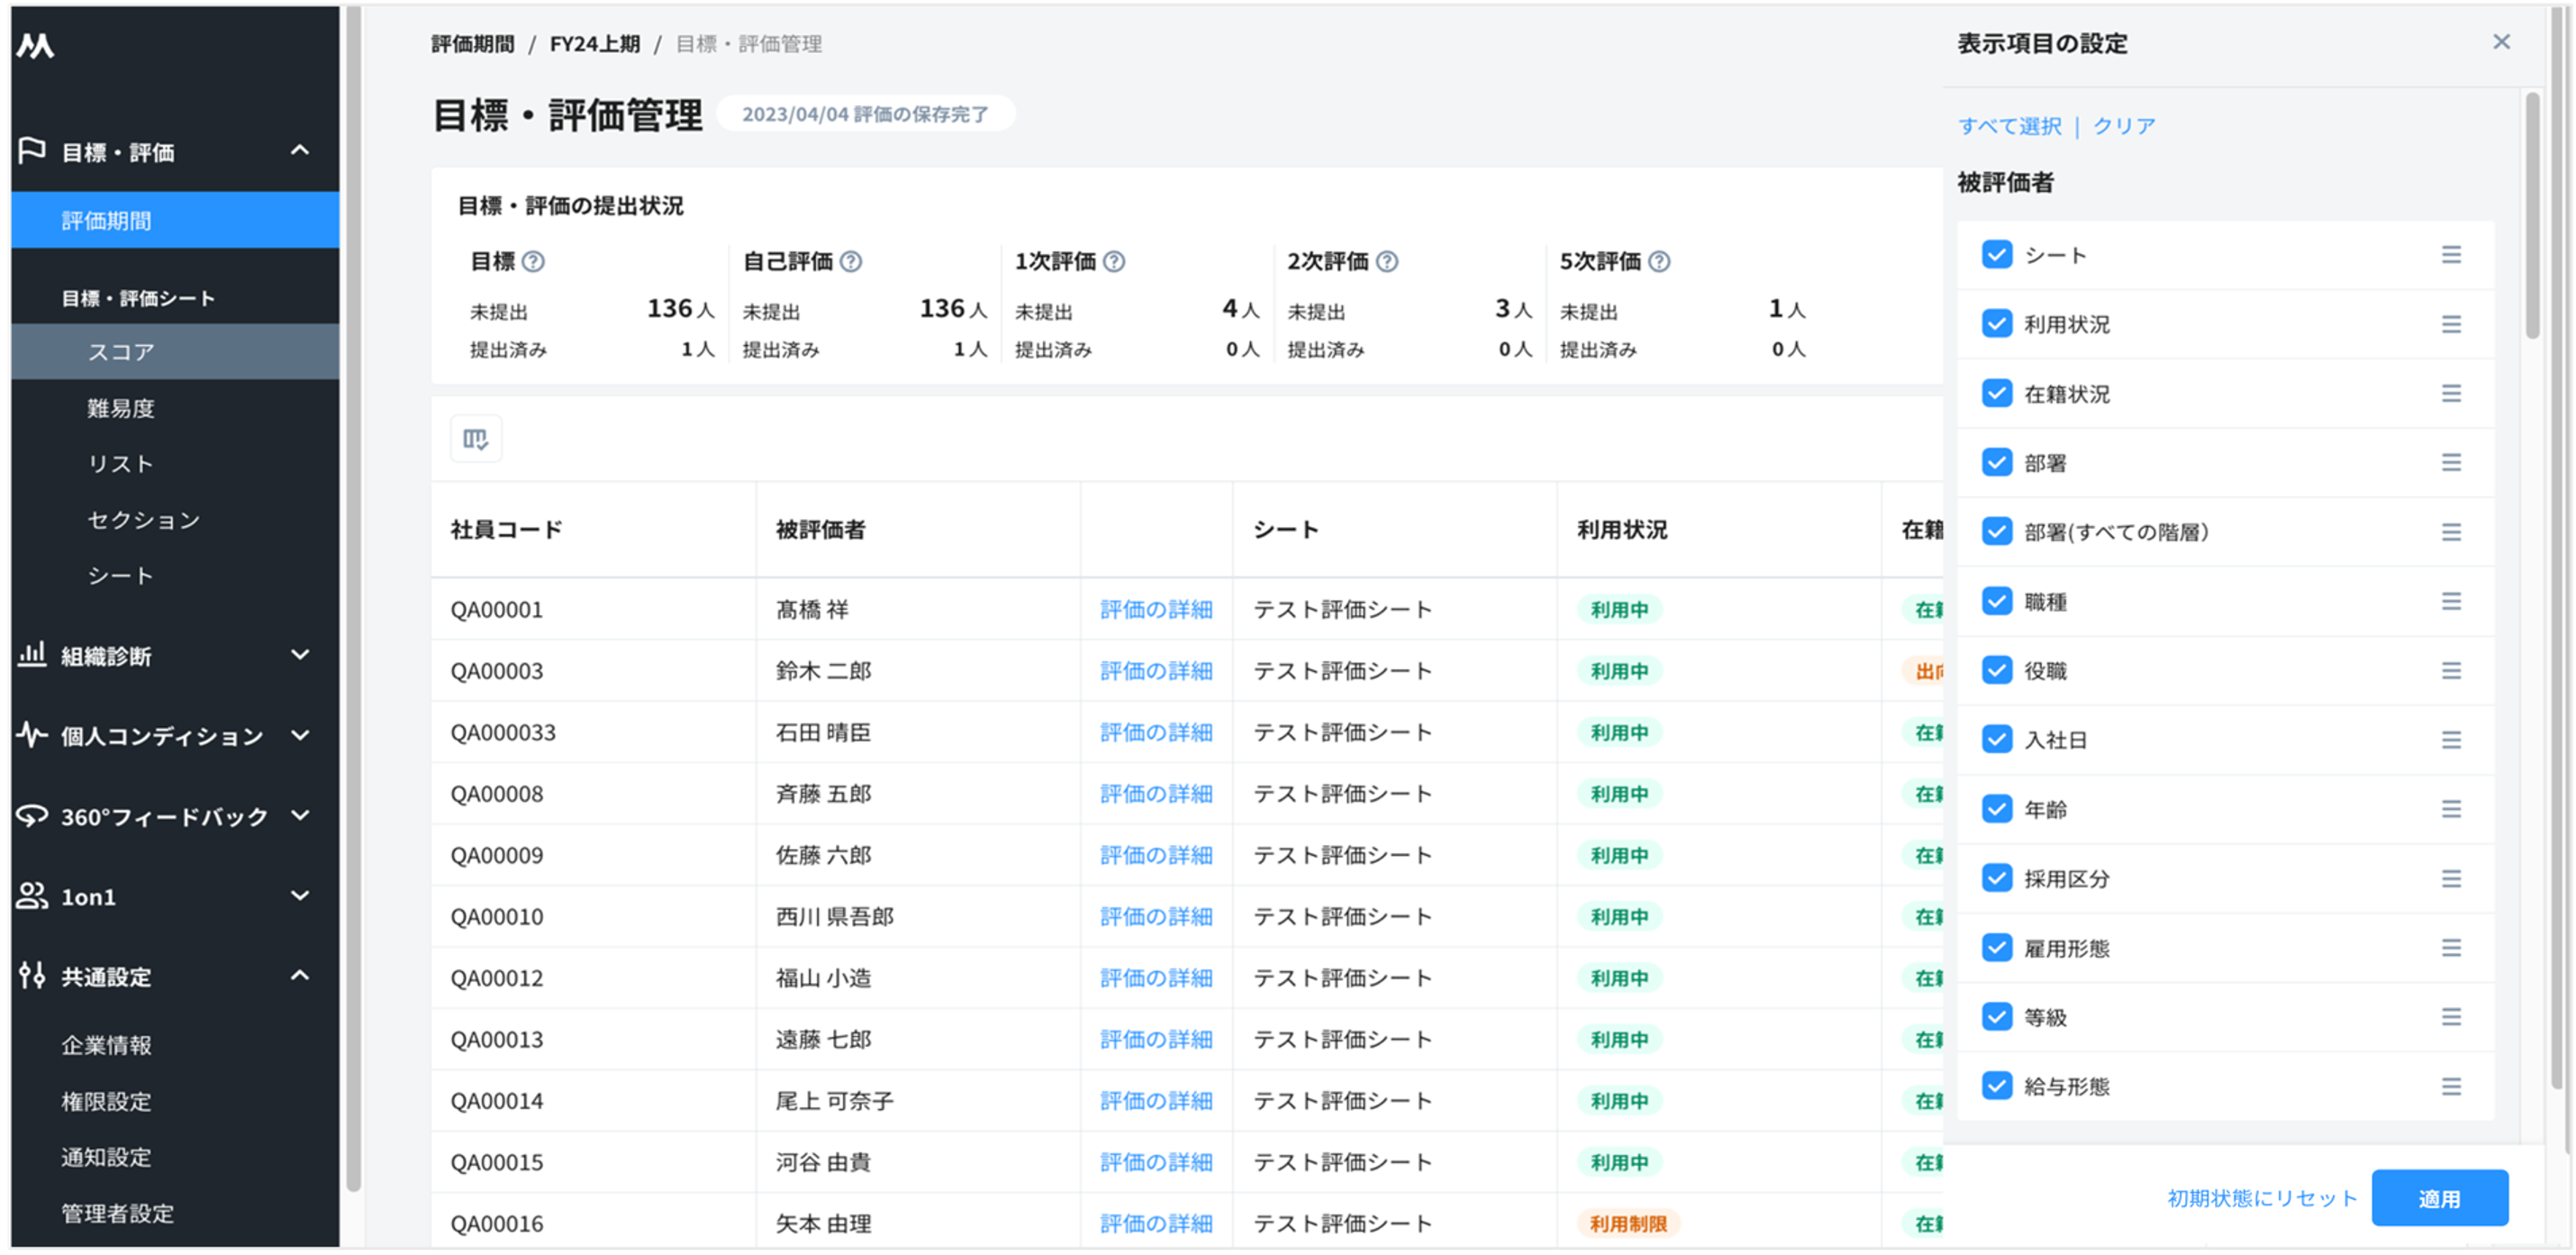Select スコア in the sidebar menu

[120, 351]
